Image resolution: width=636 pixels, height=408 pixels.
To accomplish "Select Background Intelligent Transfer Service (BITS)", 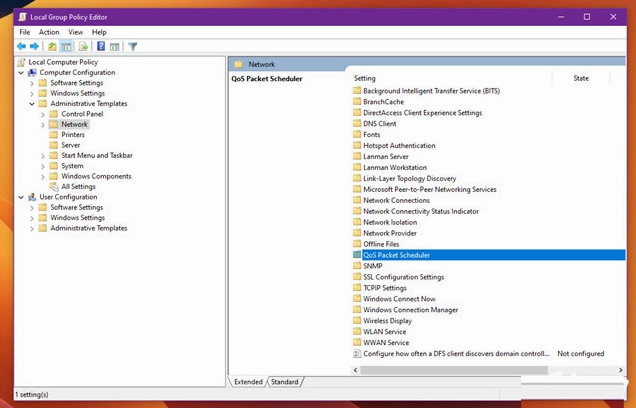I will pyautogui.click(x=431, y=91).
